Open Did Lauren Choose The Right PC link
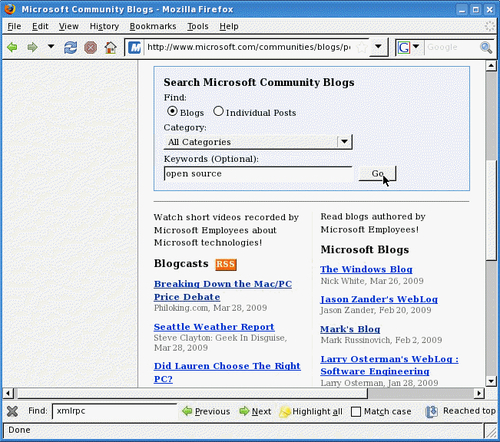 click(227, 372)
